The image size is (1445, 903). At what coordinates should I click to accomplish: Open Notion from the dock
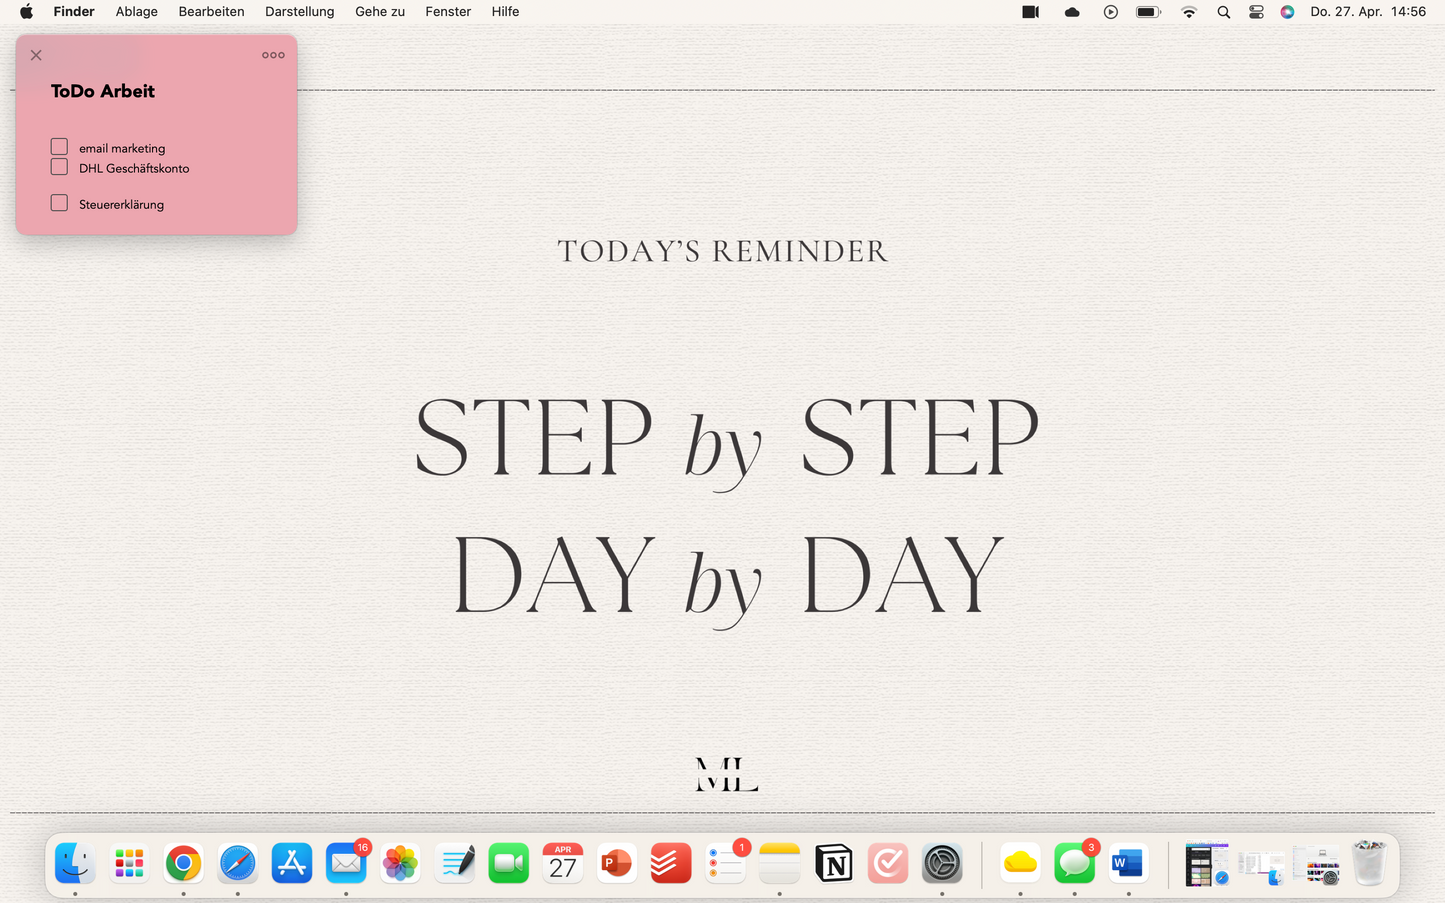tap(833, 863)
